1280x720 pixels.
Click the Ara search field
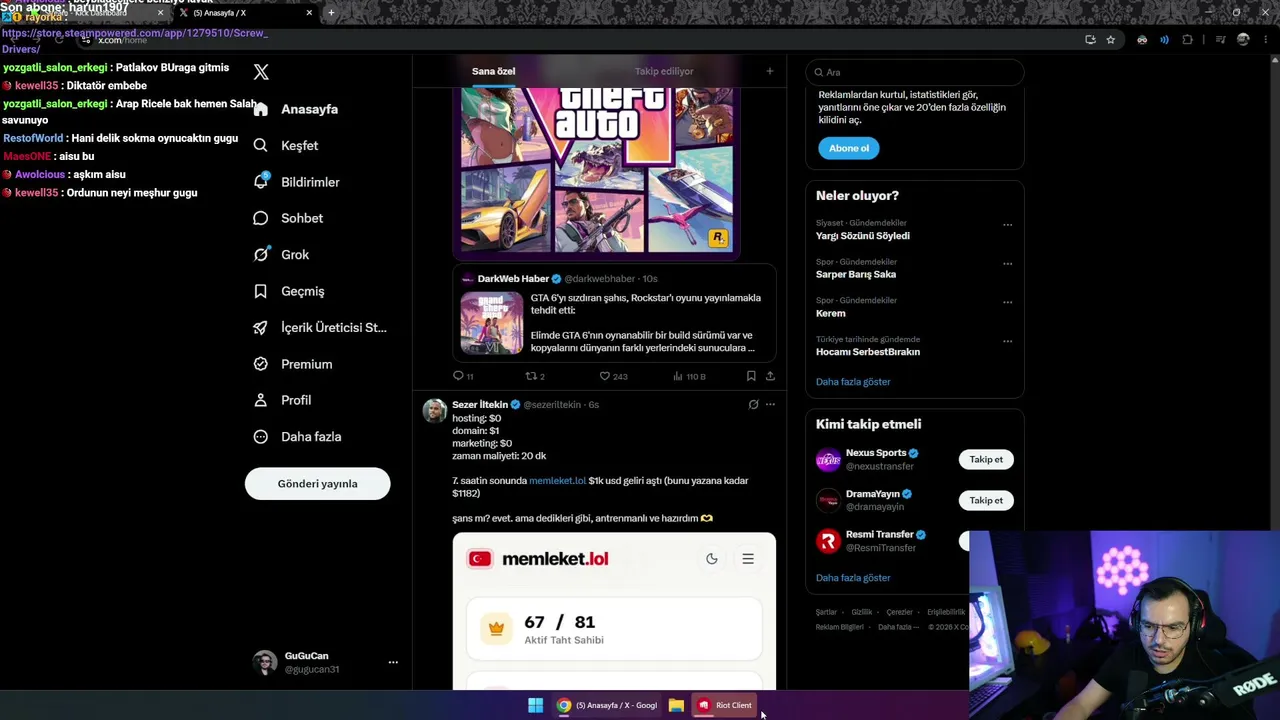(x=915, y=72)
